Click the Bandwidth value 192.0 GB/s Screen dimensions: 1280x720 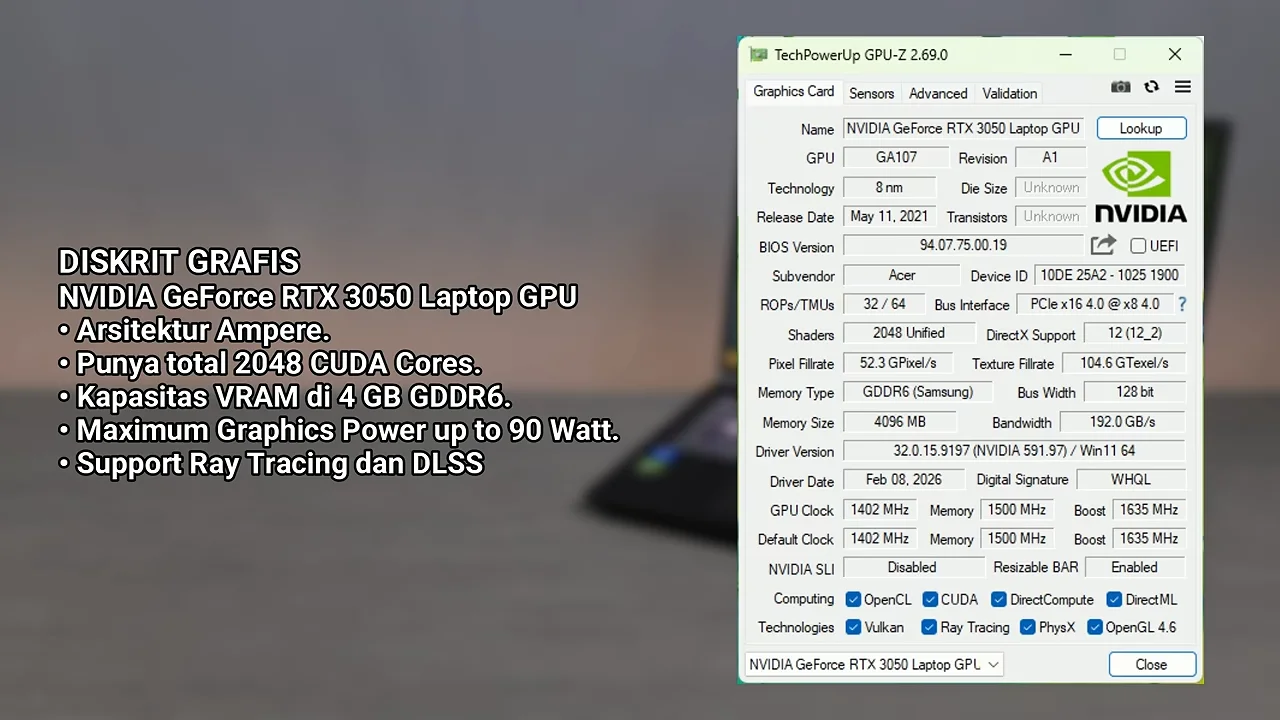point(1123,421)
